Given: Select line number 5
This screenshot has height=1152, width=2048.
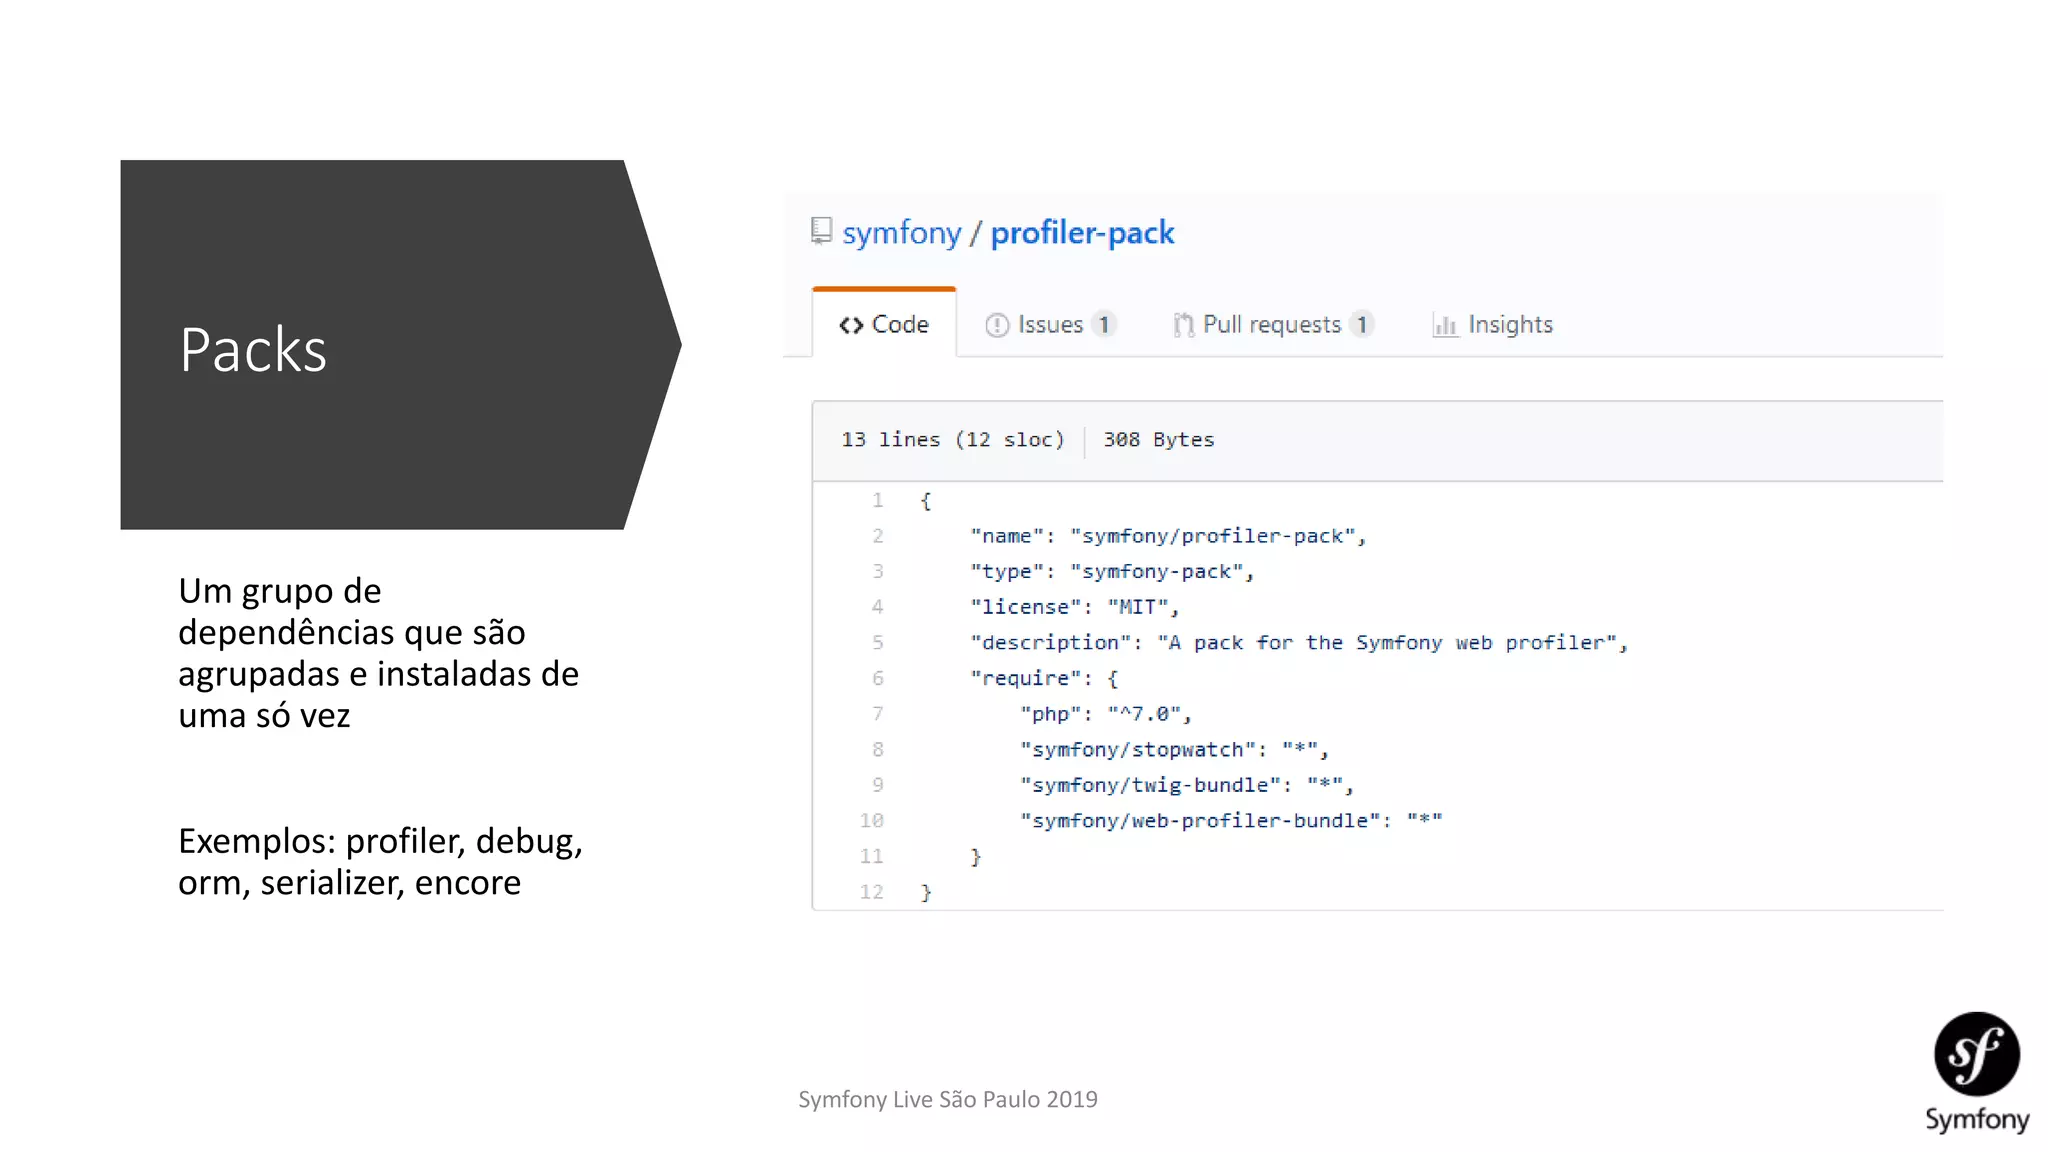Looking at the screenshot, I should click(x=877, y=642).
